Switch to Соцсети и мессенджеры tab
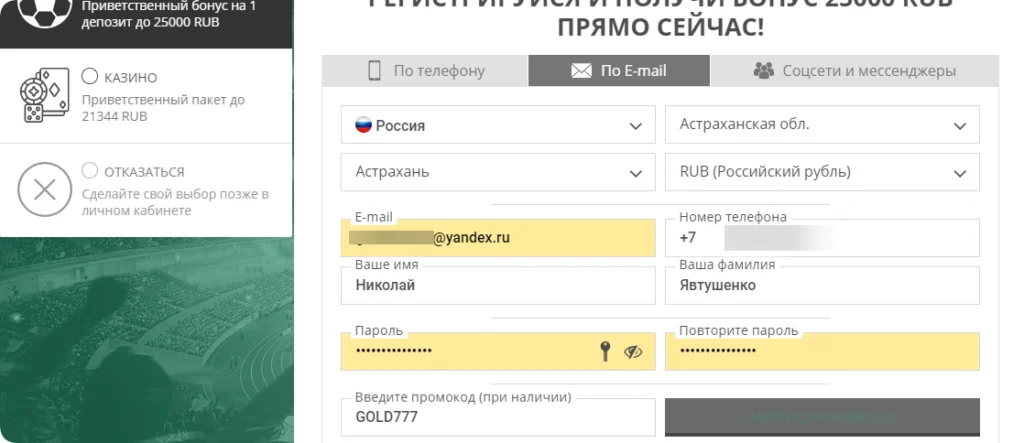The image size is (1024, 443). 854,71
